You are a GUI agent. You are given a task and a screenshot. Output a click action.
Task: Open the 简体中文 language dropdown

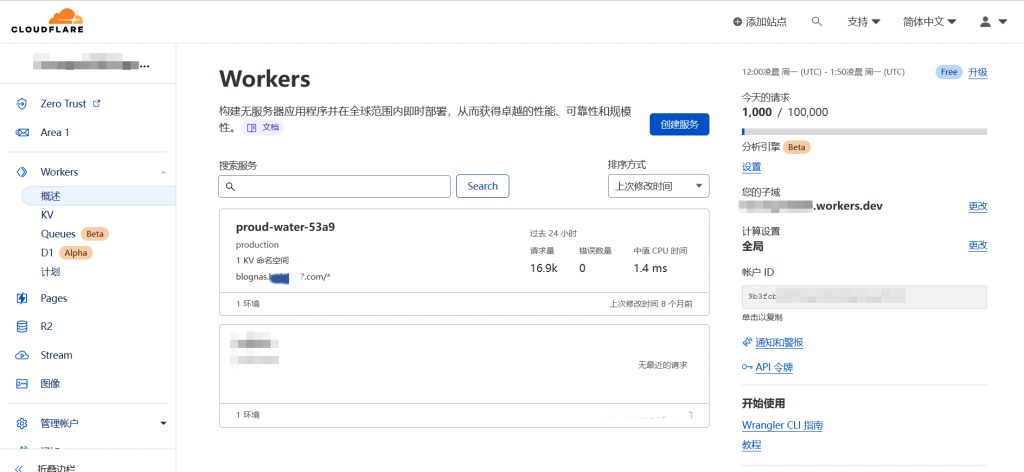click(x=929, y=22)
